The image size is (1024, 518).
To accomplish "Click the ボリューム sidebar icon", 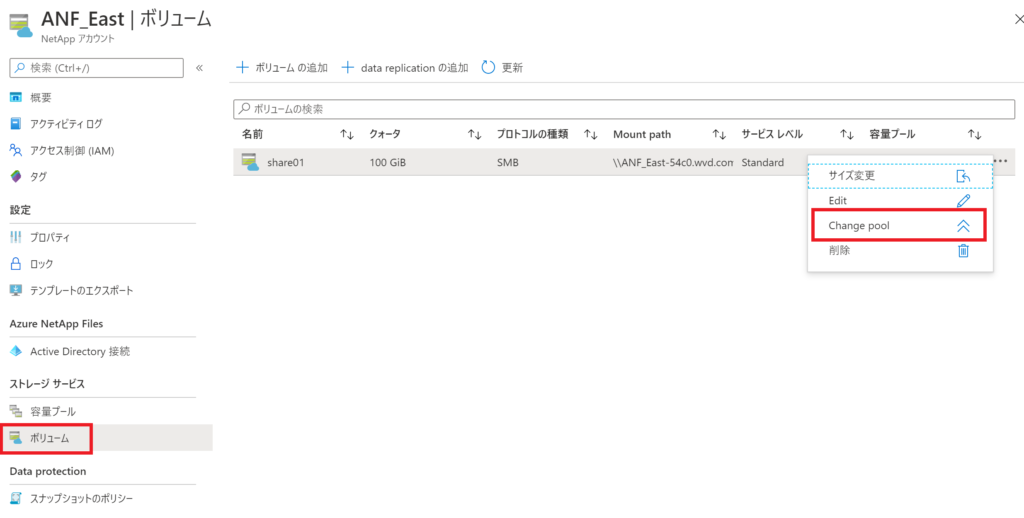I will [x=16, y=438].
